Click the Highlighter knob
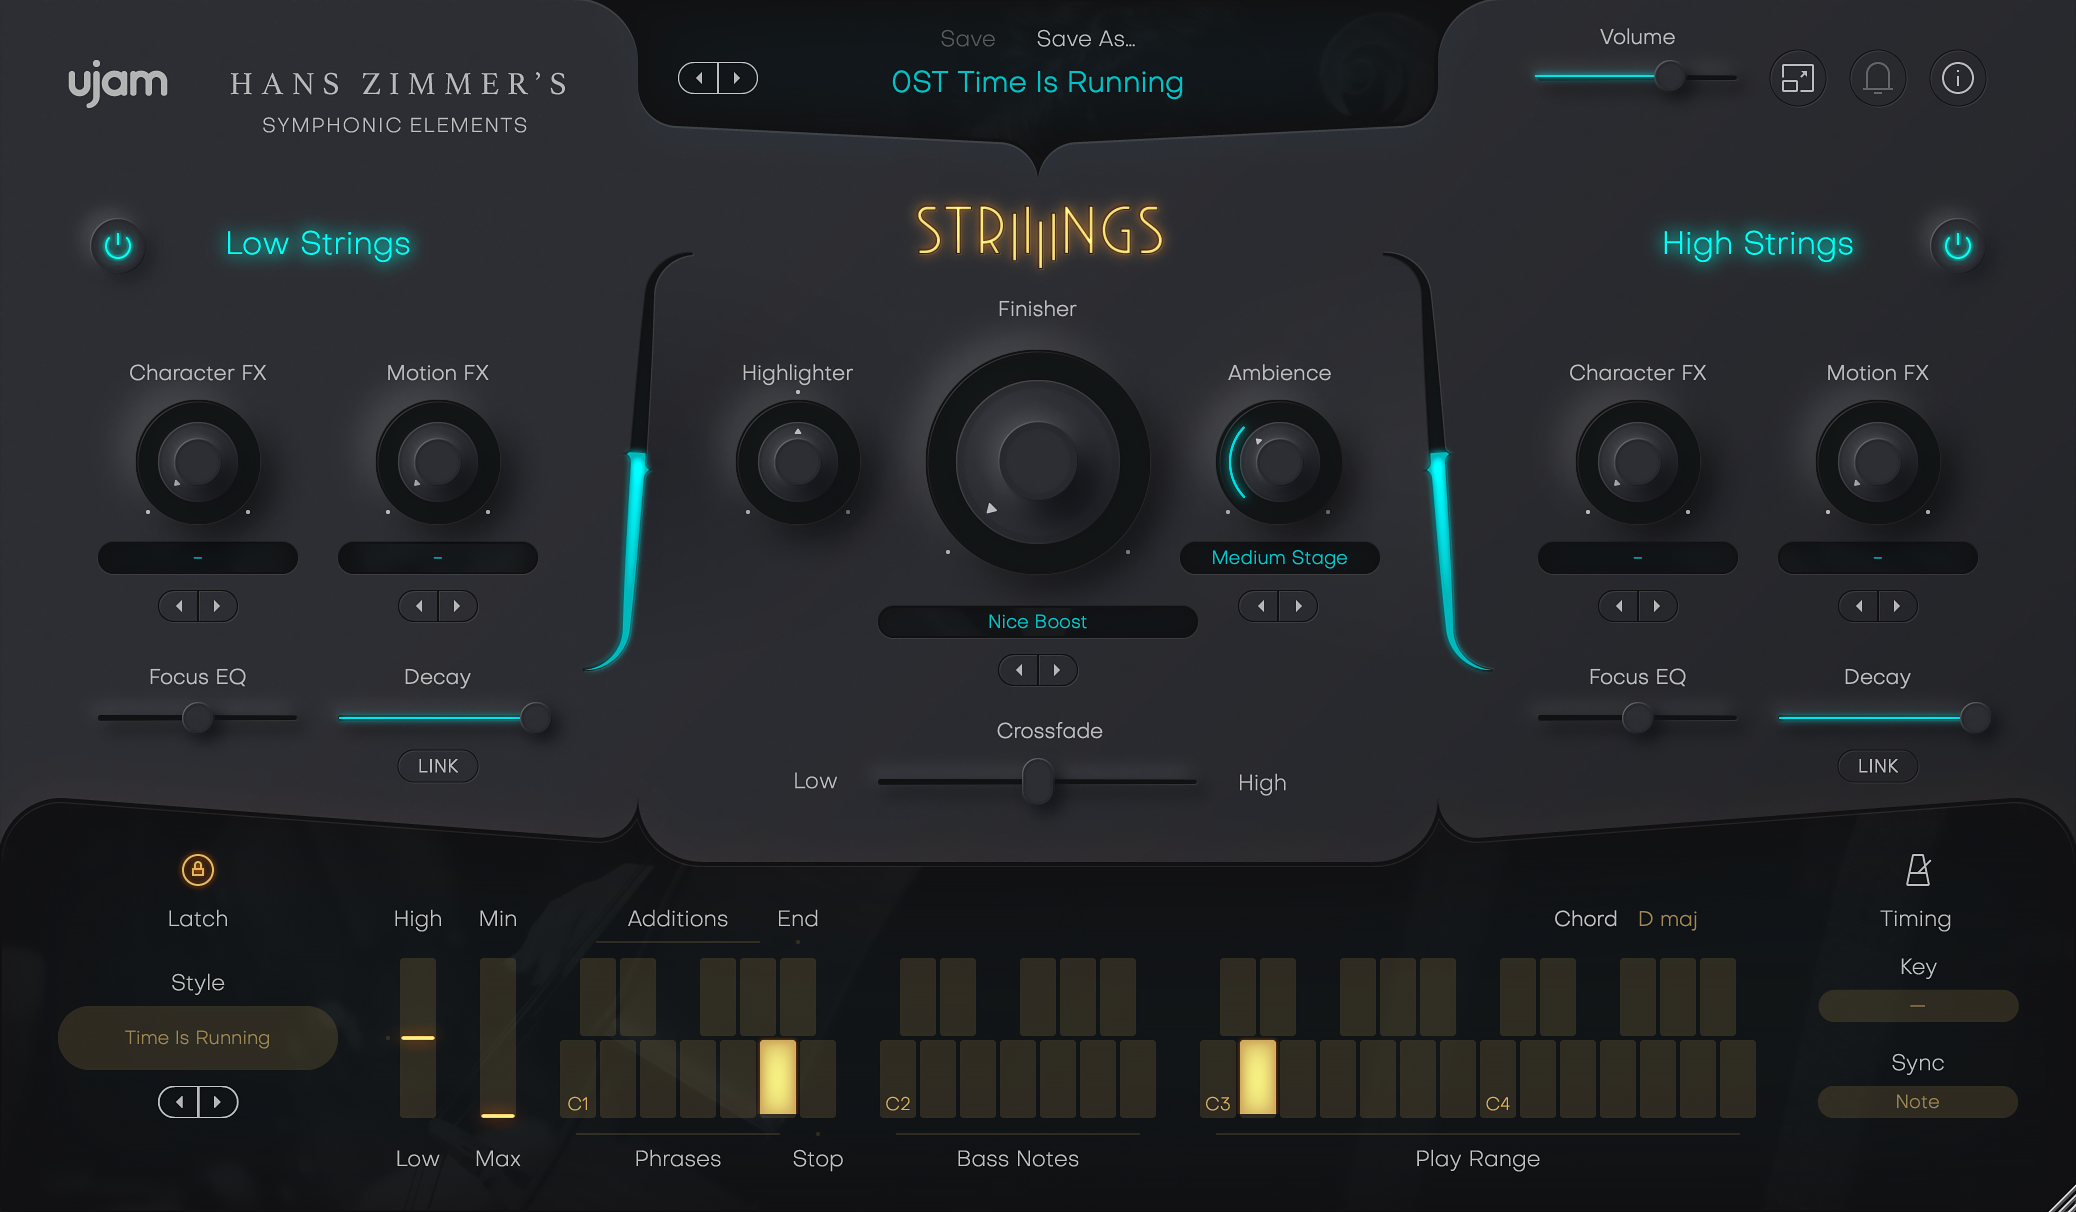Image resolution: width=2076 pixels, height=1212 pixels. (x=797, y=462)
